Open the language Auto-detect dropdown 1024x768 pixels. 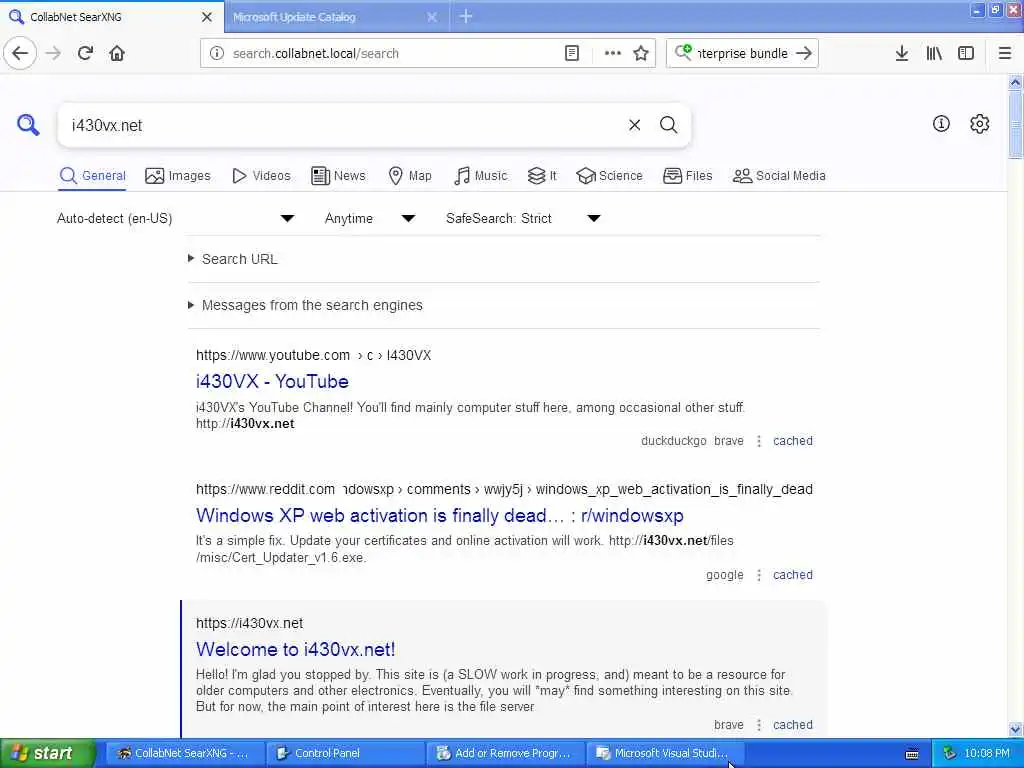coord(176,218)
